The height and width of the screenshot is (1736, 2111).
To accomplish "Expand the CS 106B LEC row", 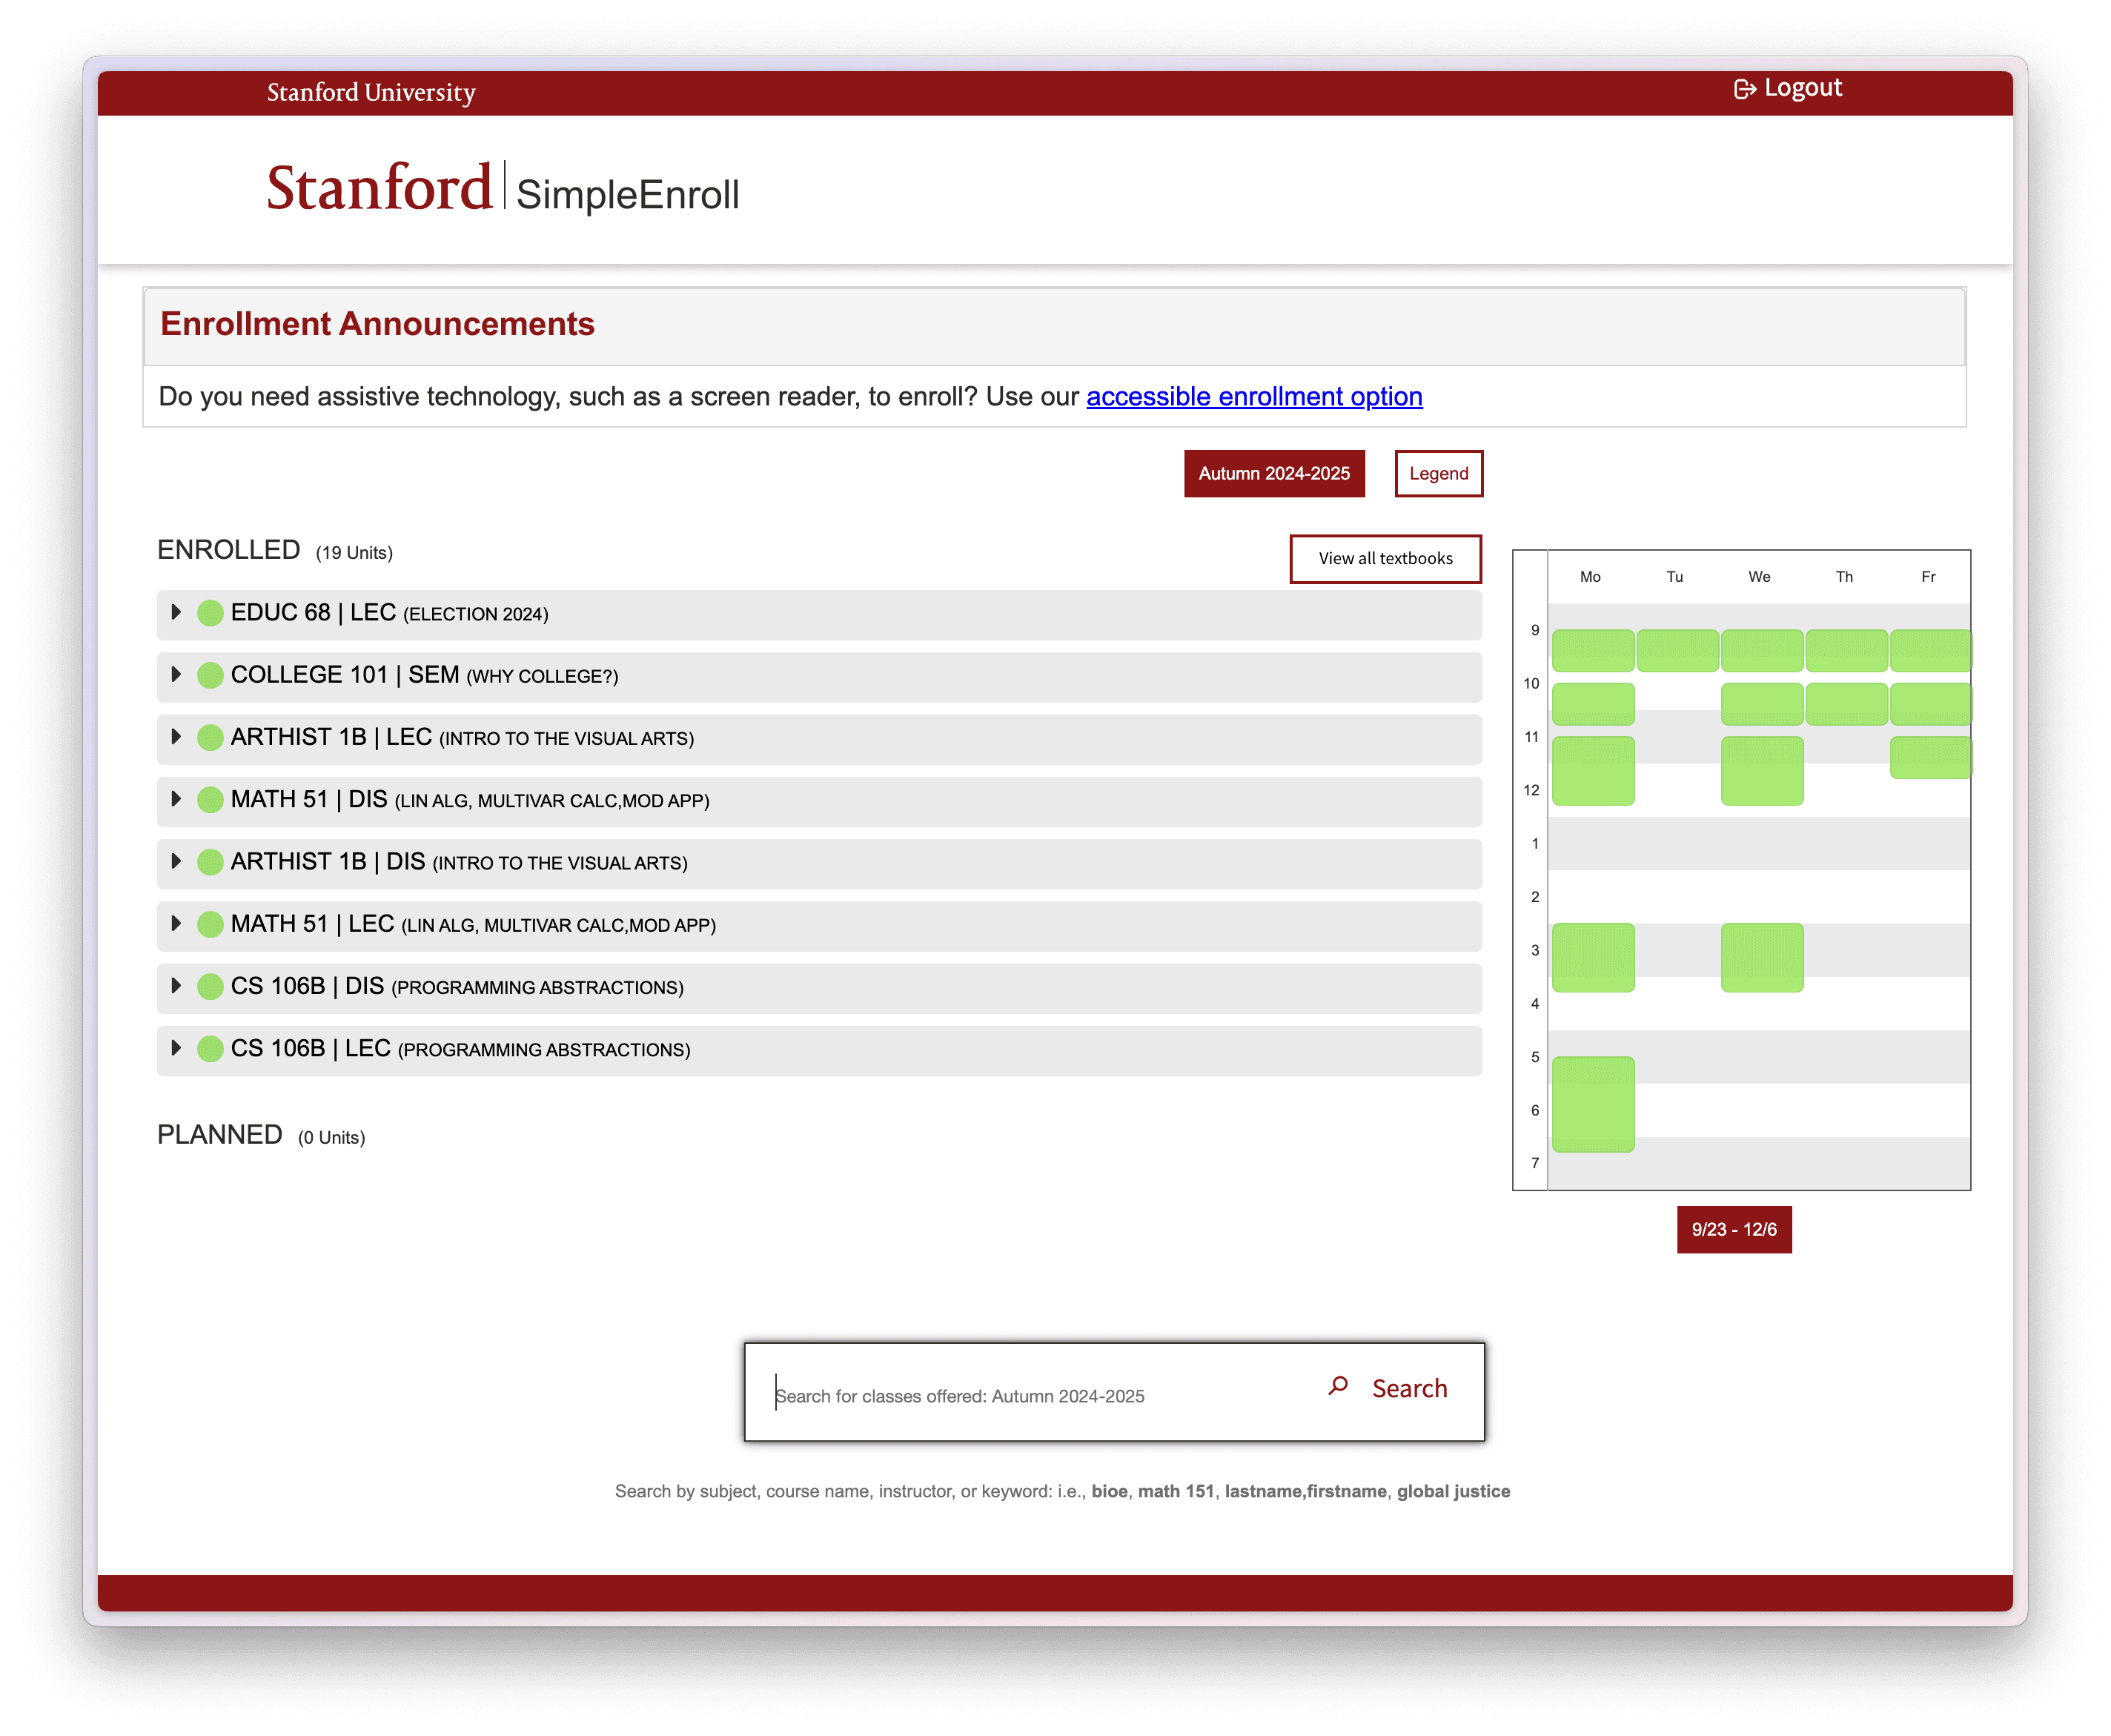I will 176,1048.
